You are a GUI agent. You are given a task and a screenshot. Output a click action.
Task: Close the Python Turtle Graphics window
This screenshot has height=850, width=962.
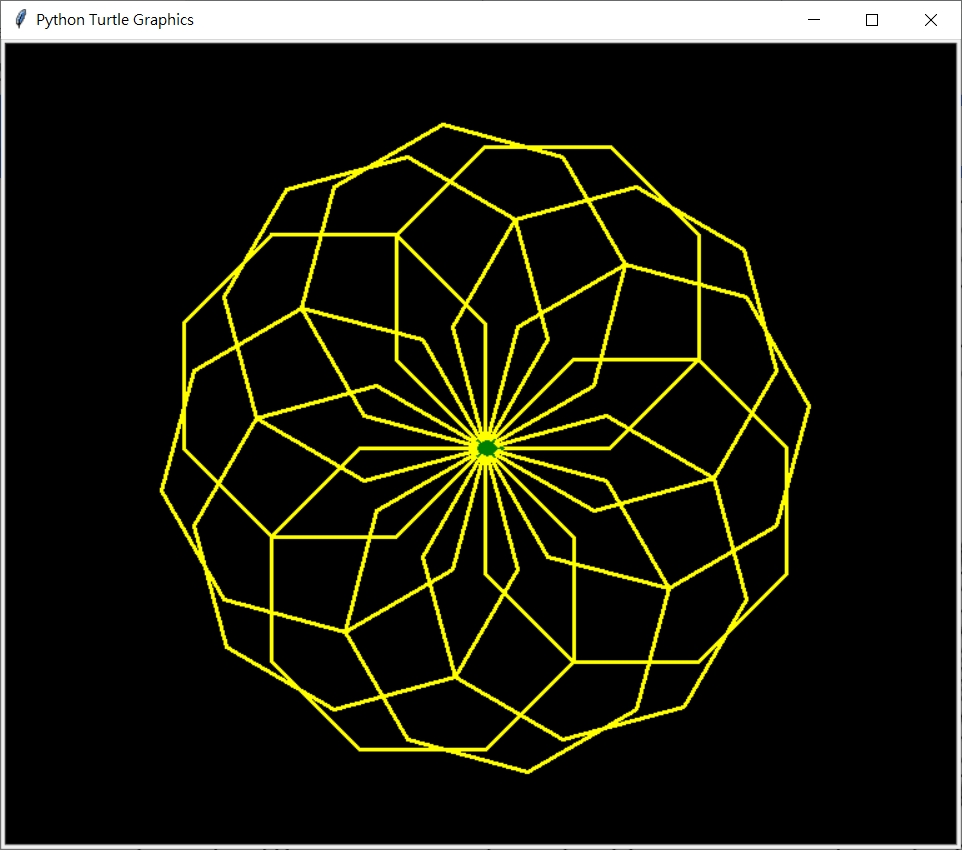click(x=930, y=19)
